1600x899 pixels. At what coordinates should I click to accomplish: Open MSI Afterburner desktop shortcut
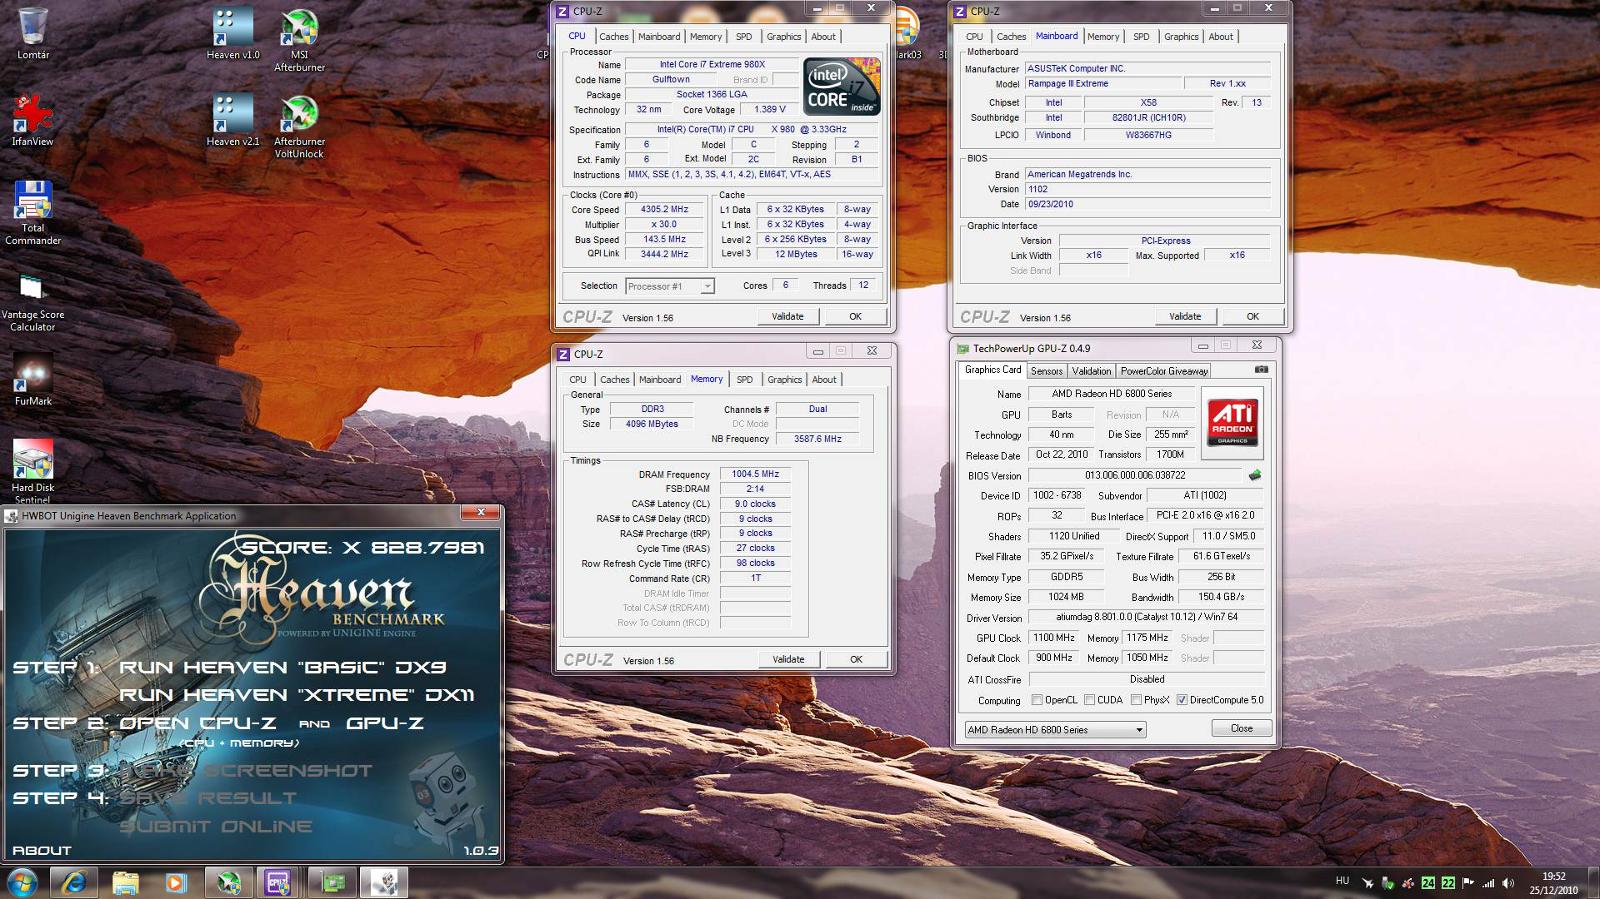click(x=299, y=39)
